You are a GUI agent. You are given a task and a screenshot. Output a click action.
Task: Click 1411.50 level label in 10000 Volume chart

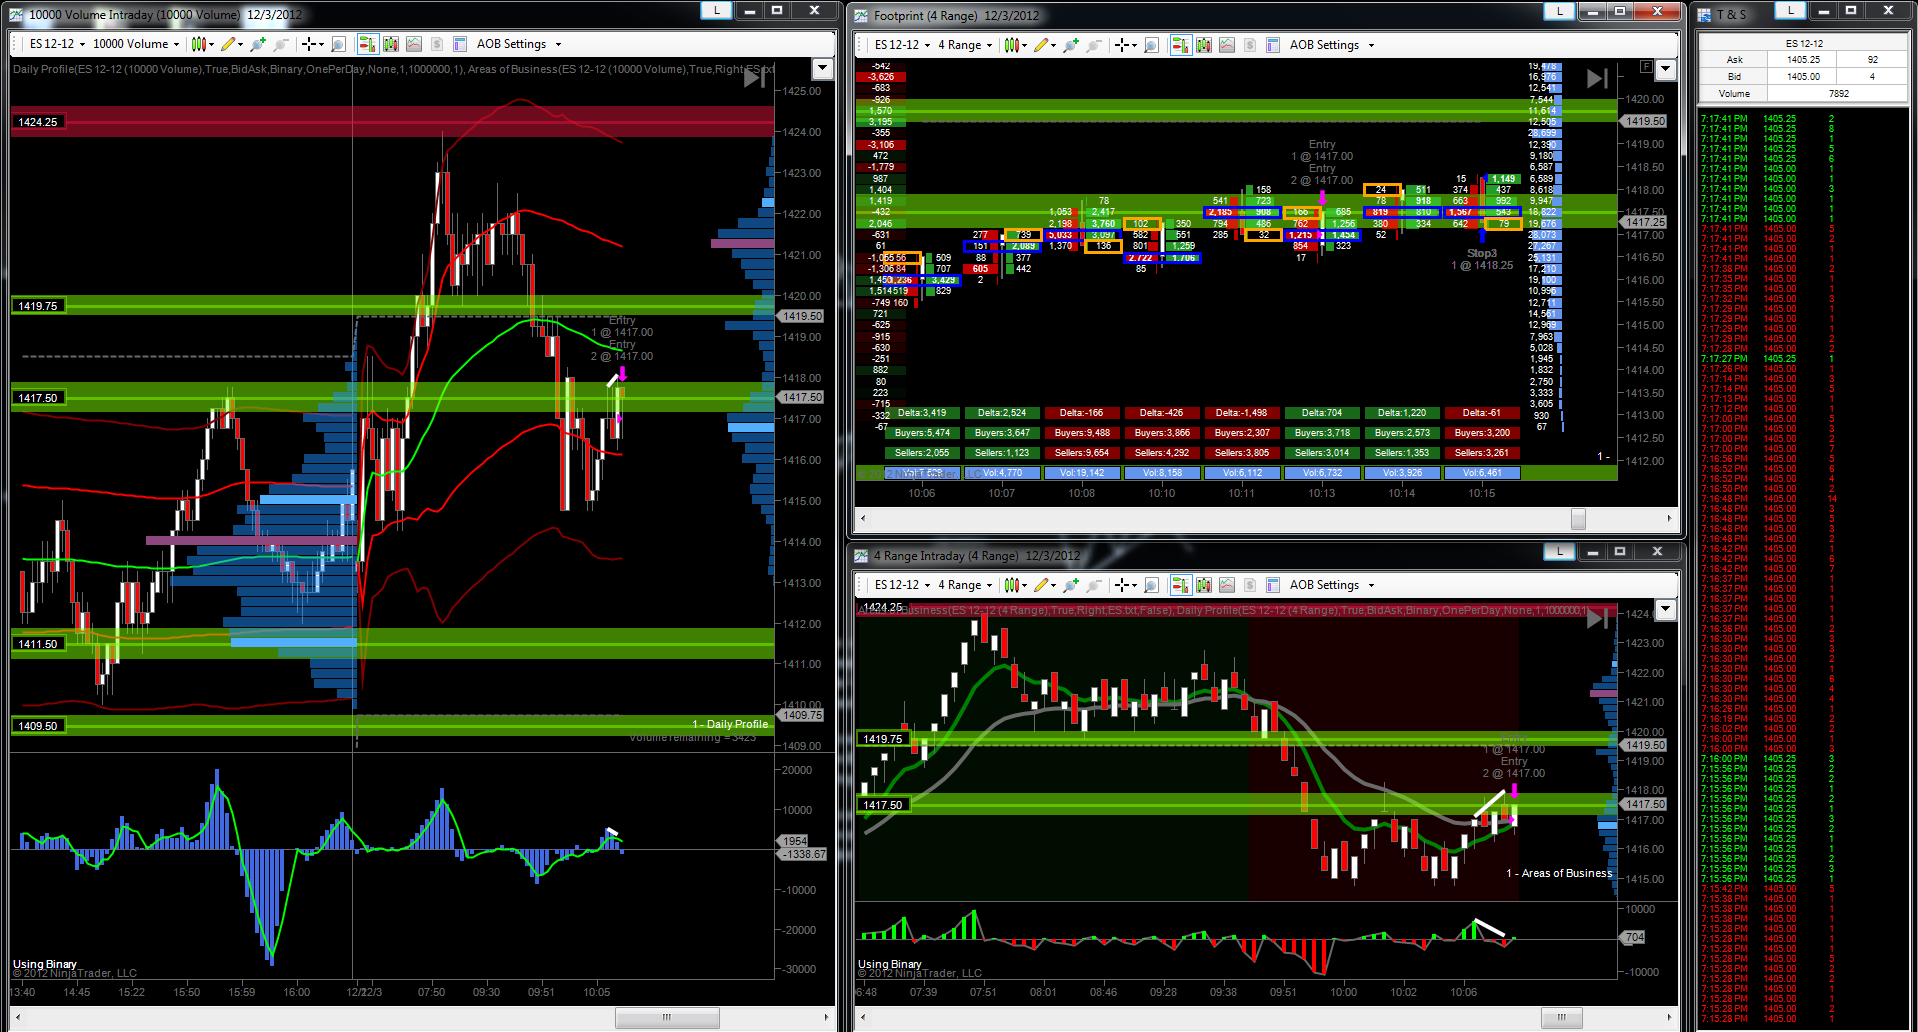(x=38, y=644)
